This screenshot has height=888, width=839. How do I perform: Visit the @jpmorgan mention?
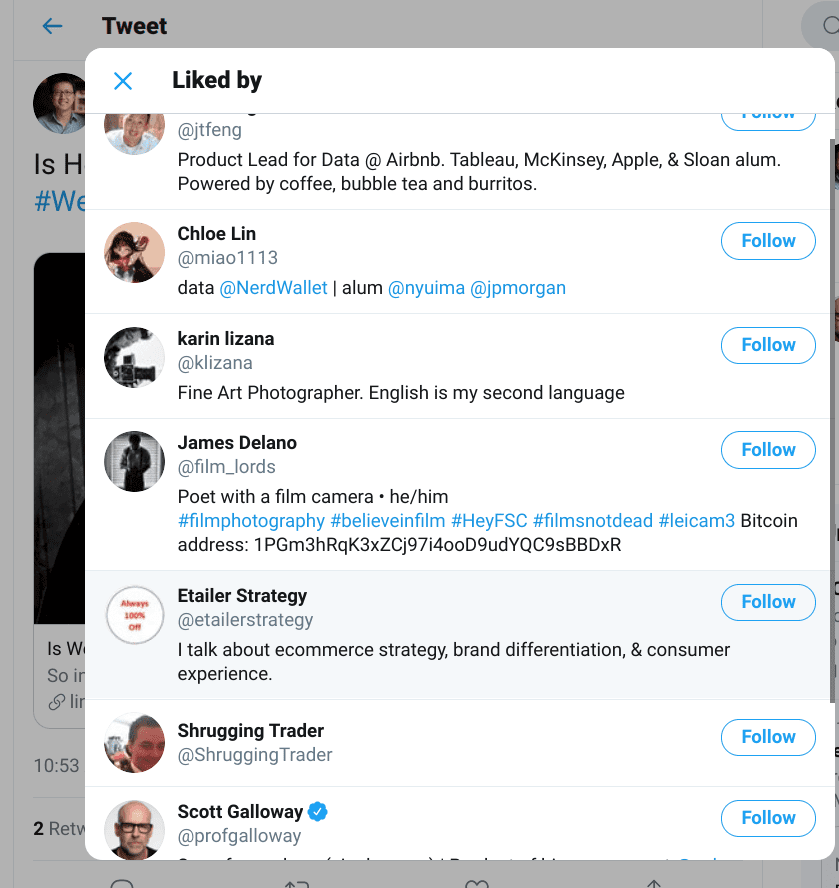(517, 288)
